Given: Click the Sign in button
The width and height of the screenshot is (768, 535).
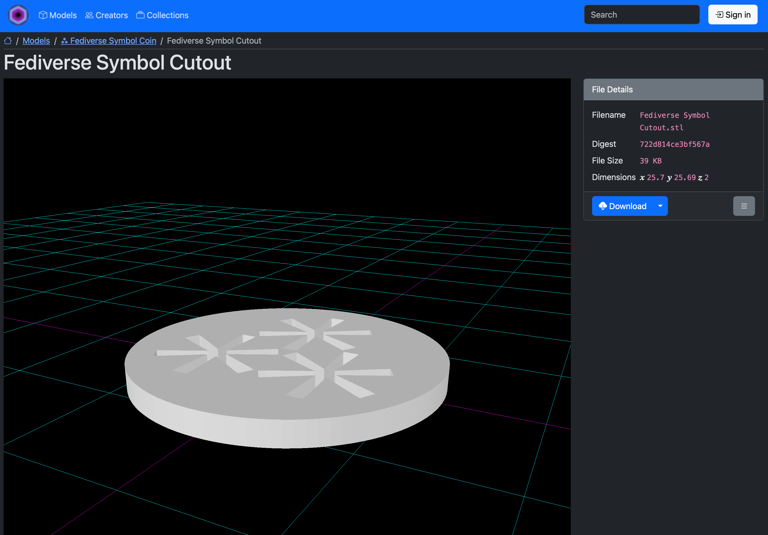Looking at the screenshot, I should pyautogui.click(x=733, y=15).
